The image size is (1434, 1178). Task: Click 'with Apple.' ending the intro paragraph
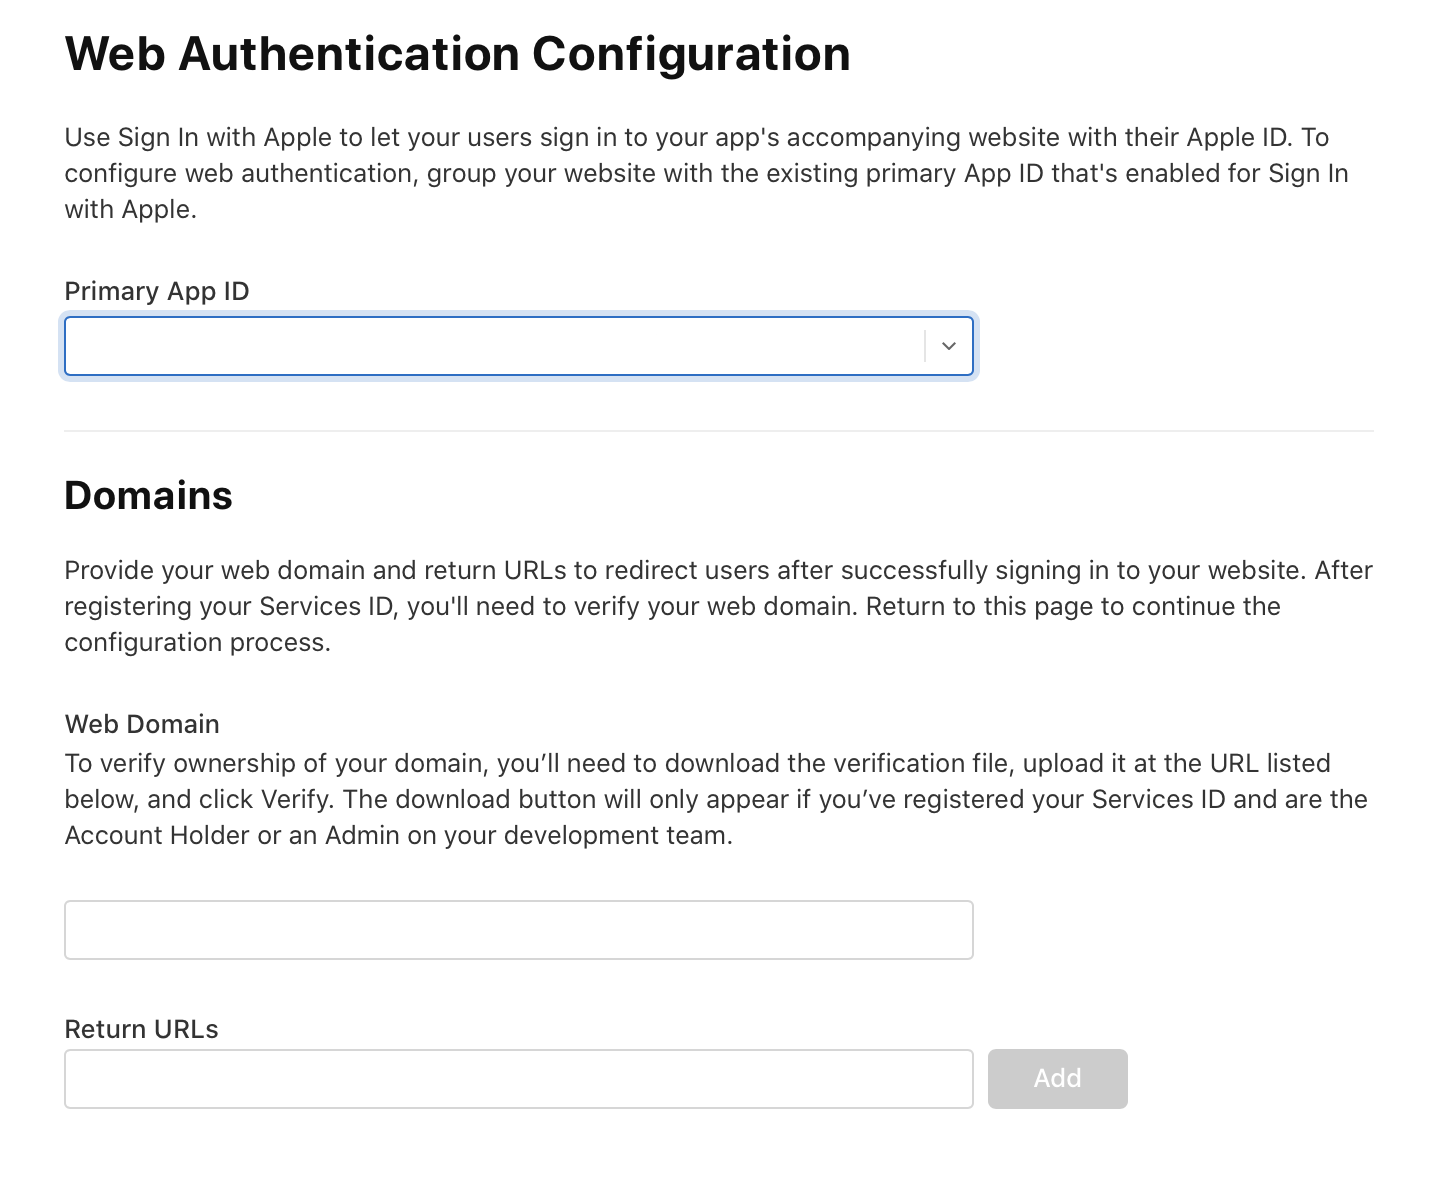[x=130, y=209]
